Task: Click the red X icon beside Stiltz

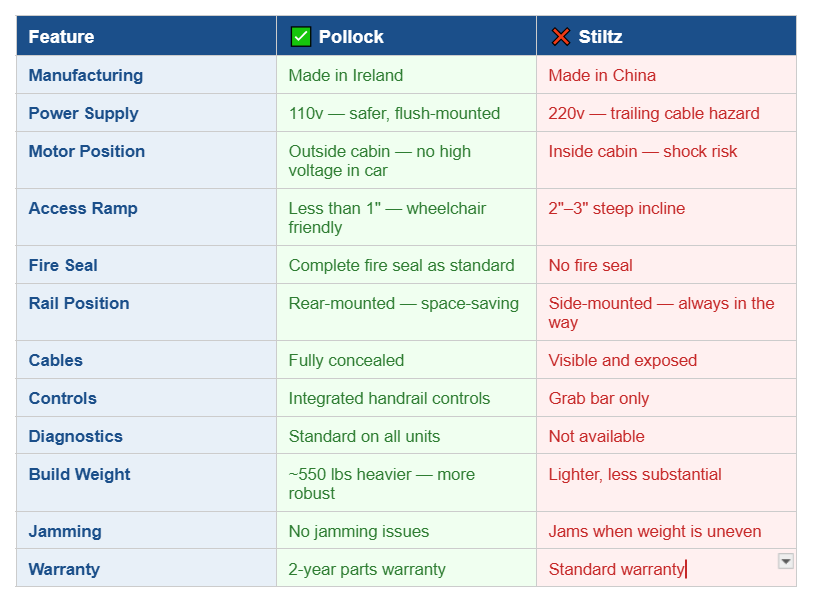Action: (x=560, y=37)
